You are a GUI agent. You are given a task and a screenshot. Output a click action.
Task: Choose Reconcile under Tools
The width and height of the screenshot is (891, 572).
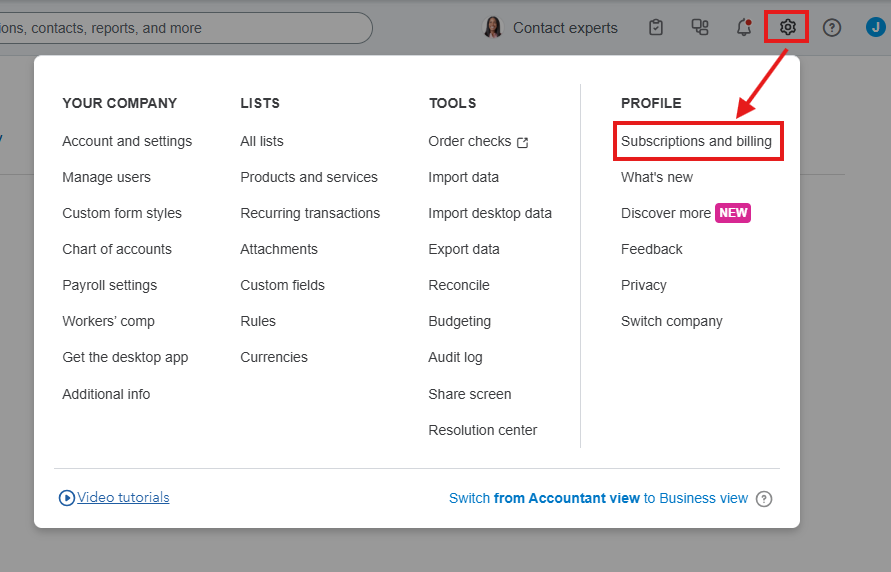(x=459, y=285)
